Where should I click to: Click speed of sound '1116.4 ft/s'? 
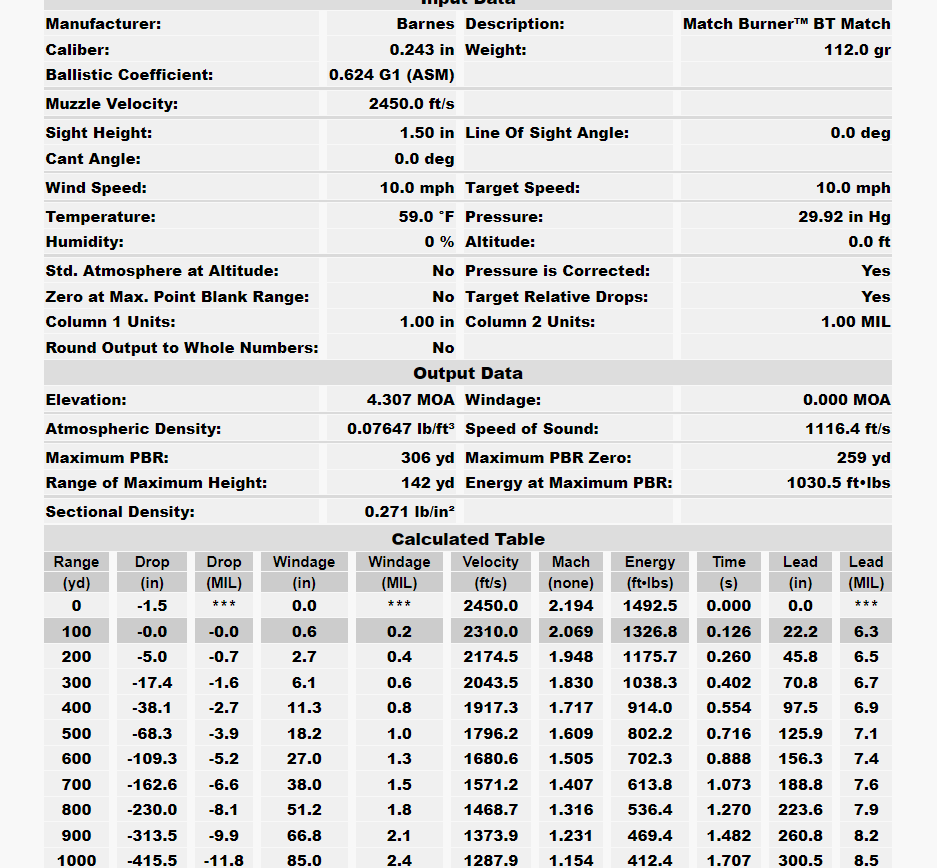pos(847,429)
